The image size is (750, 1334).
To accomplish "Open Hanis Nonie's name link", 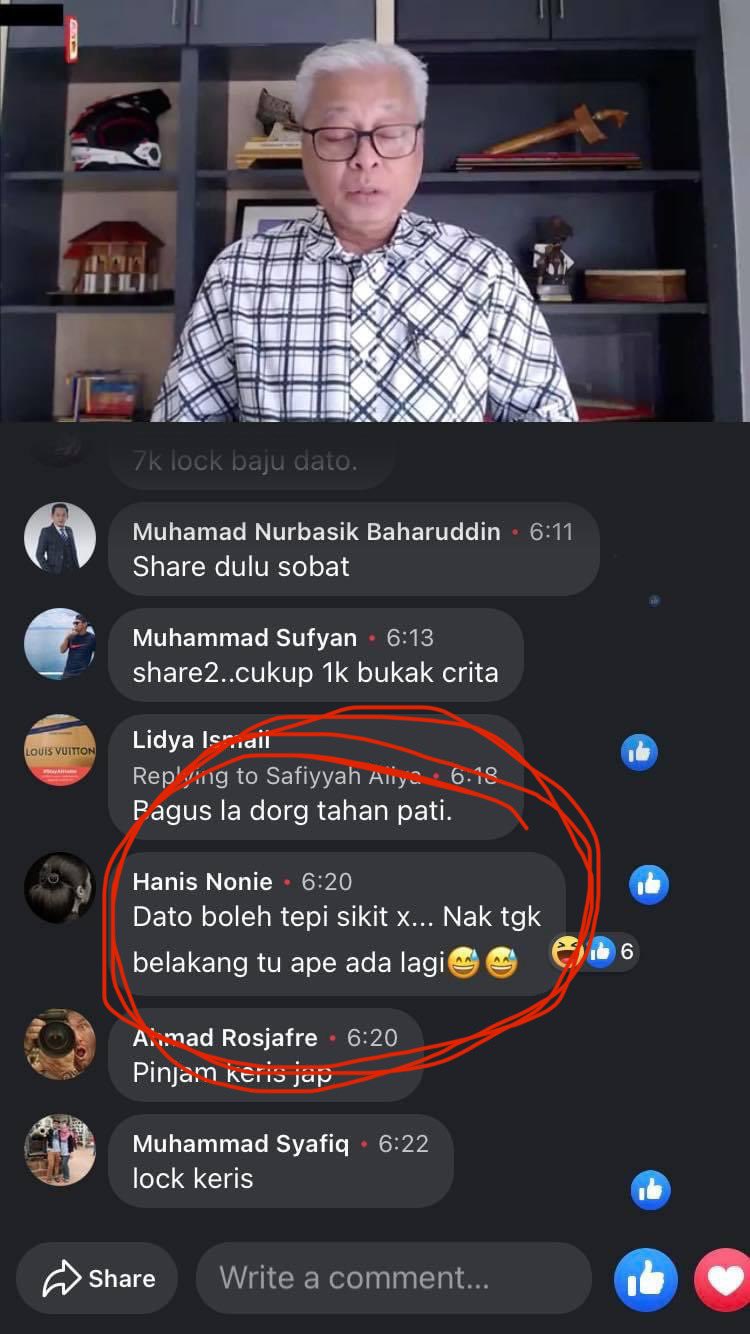I will point(202,881).
